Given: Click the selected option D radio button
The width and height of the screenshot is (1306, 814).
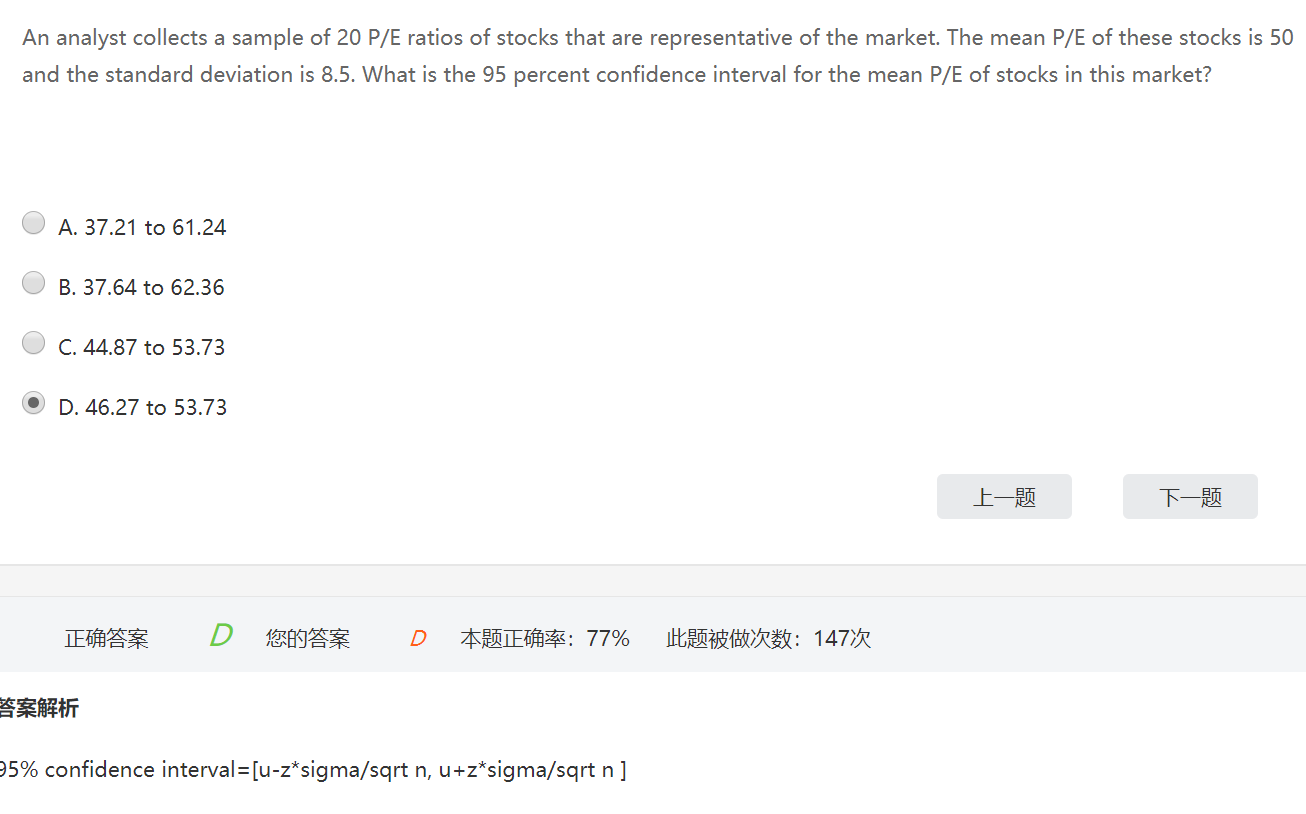Looking at the screenshot, I should (34, 403).
